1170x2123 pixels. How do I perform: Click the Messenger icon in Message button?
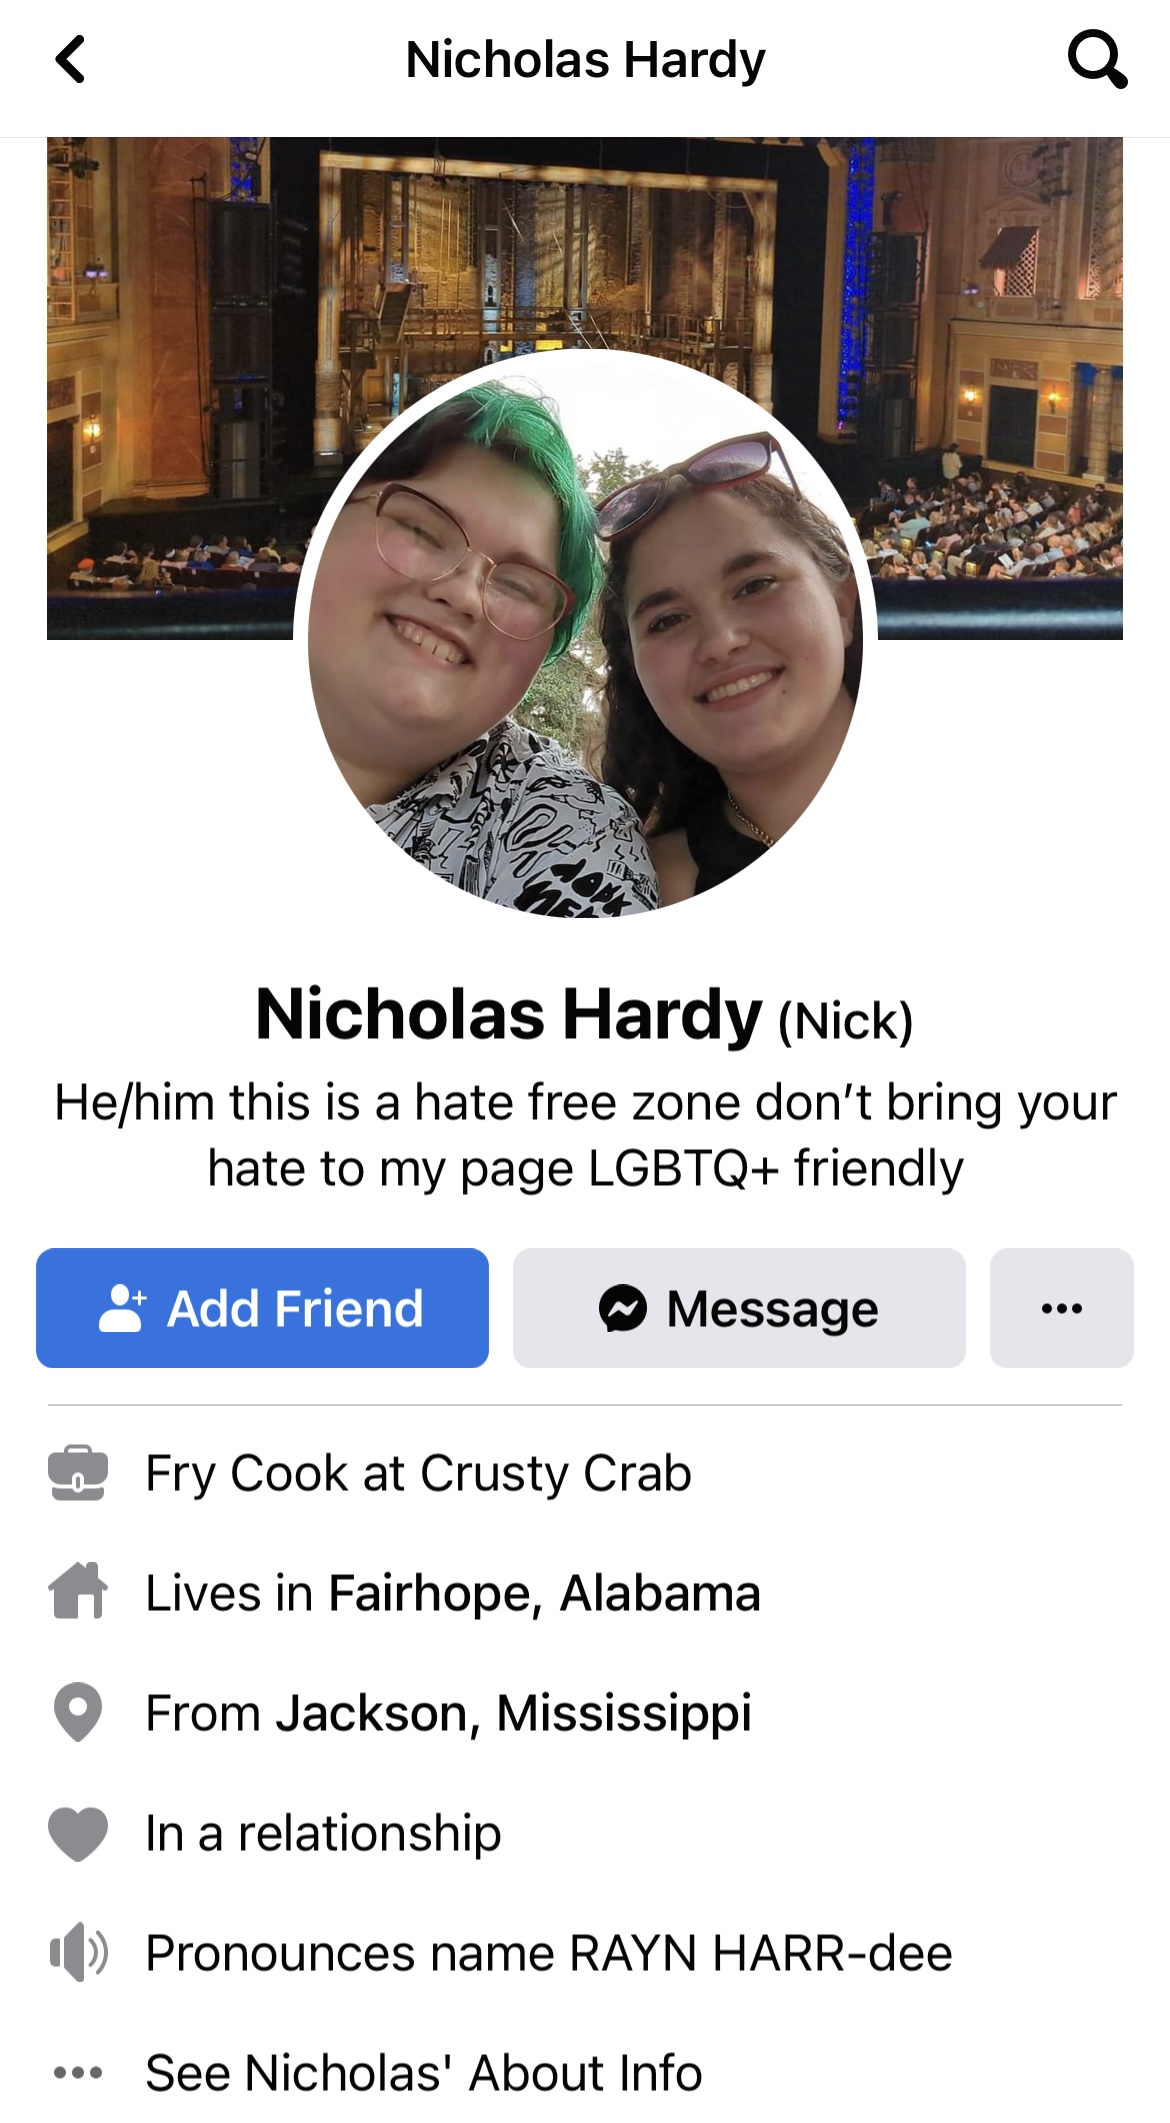(x=623, y=1308)
